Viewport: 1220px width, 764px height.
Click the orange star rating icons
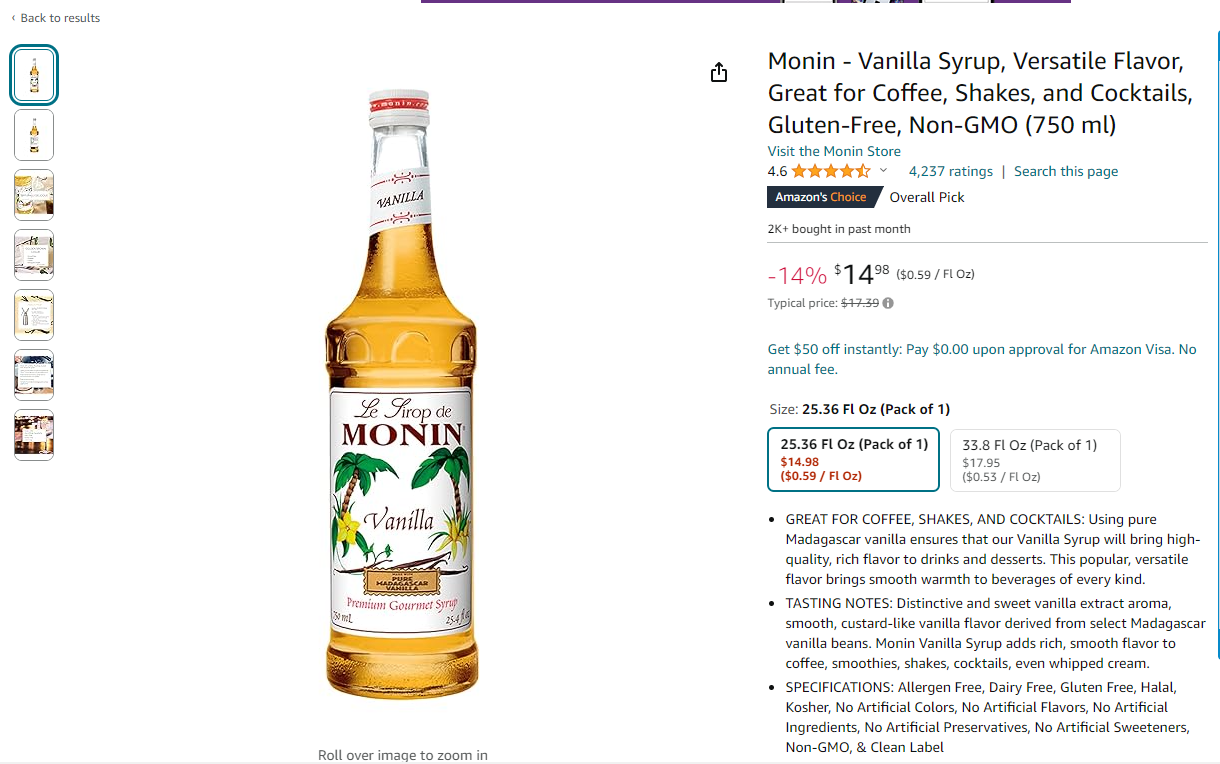(831, 171)
